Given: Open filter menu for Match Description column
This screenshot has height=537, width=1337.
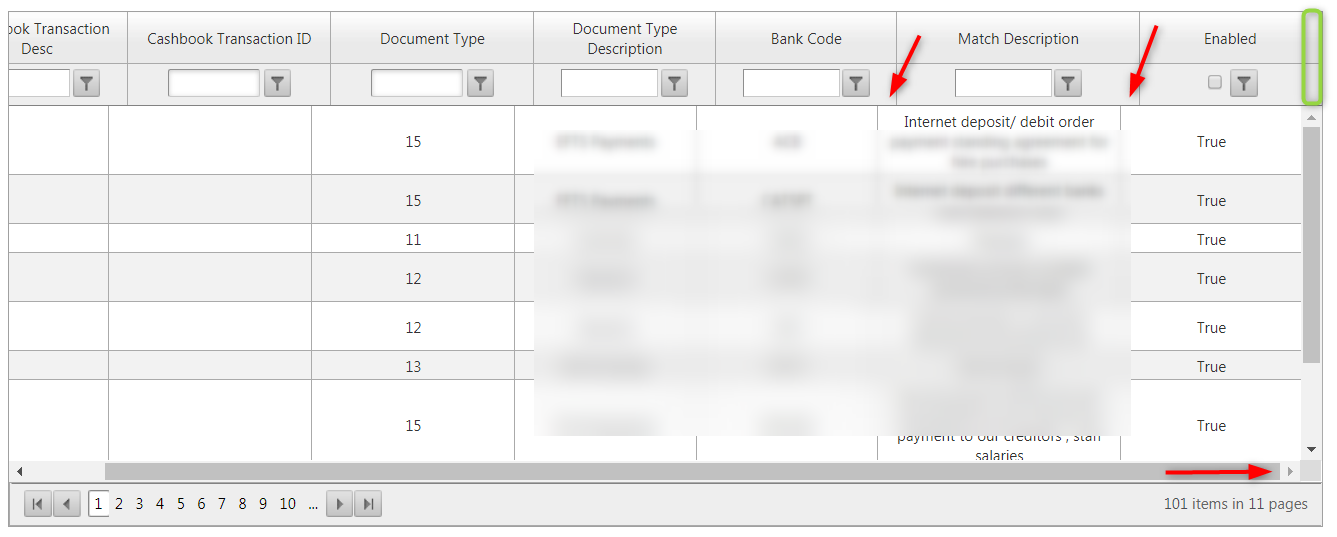Looking at the screenshot, I should [x=1069, y=83].
